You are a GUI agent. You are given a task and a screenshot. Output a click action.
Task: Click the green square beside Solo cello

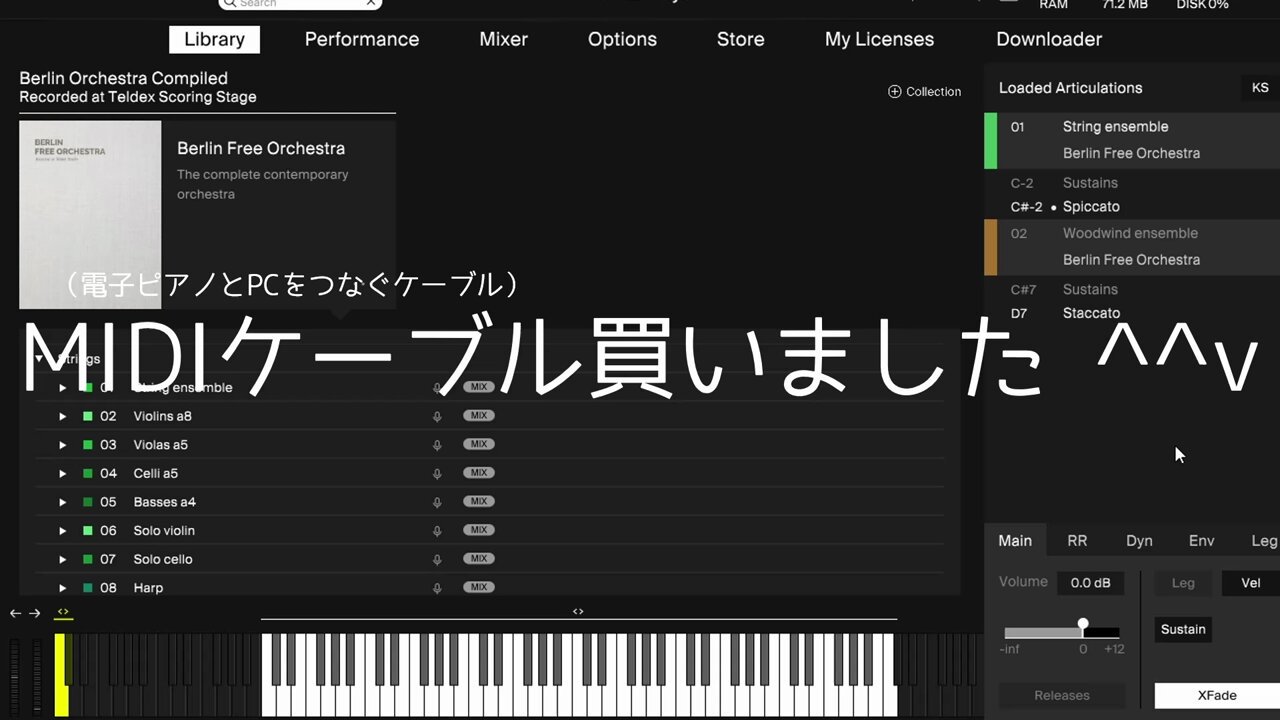(x=88, y=559)
